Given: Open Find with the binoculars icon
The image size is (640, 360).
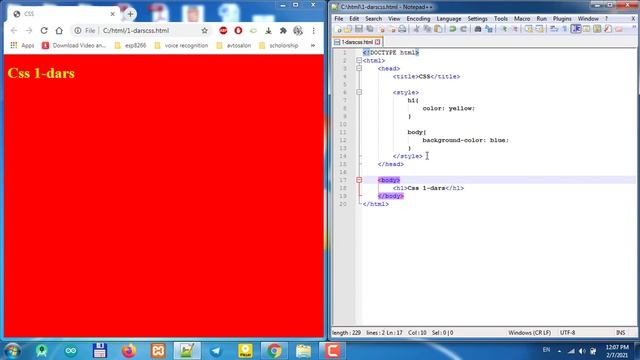Looking at the screenshot, I should 478,29.
